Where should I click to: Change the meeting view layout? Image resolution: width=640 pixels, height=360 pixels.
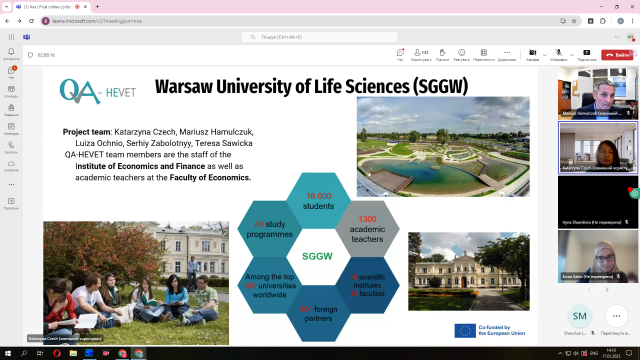click(484, 55)
